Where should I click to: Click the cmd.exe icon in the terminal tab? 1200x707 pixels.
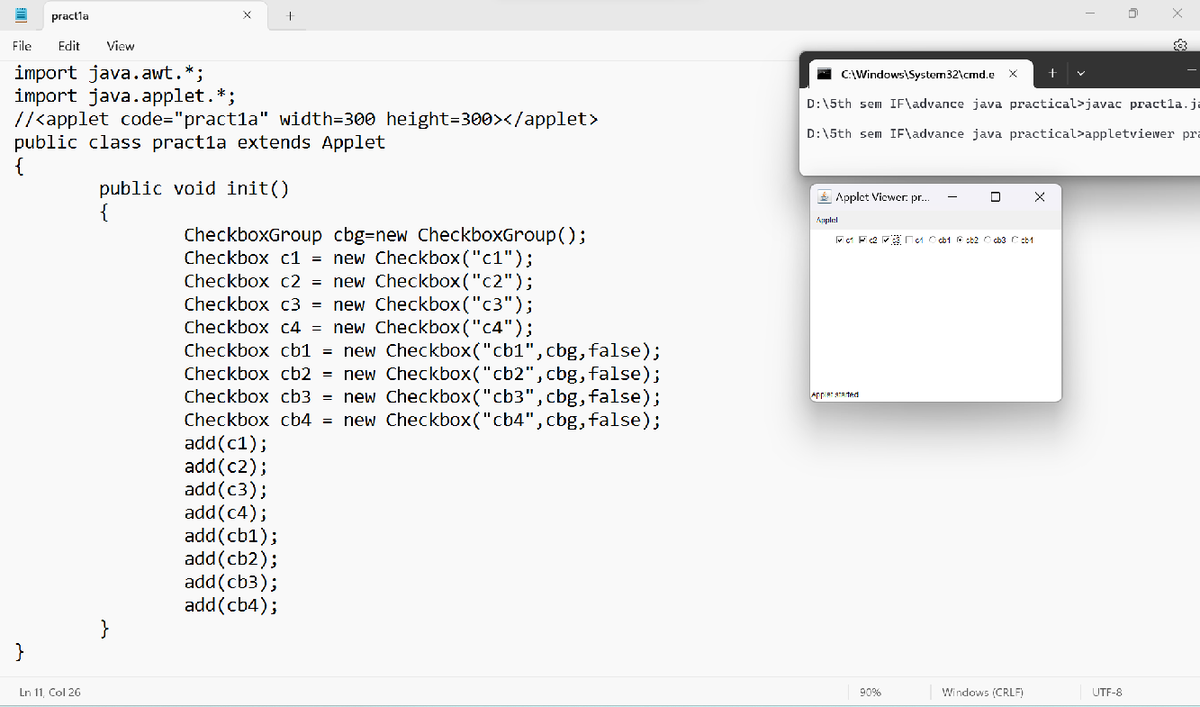tap(824, 73)
